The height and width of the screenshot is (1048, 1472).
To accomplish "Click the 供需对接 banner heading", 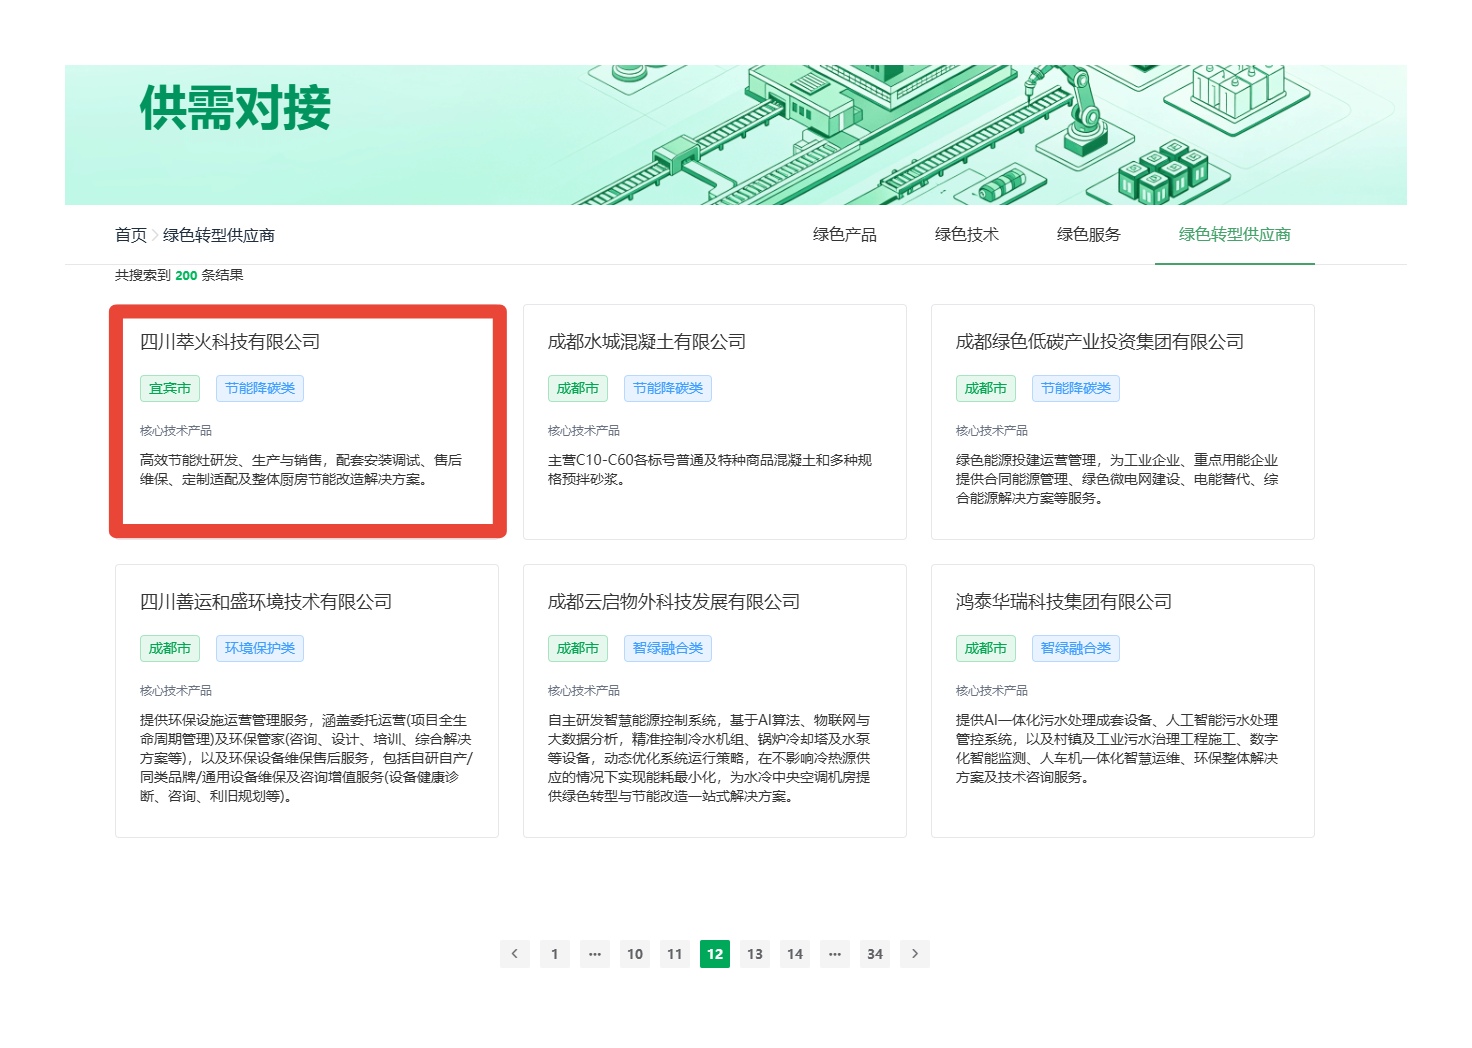I will (236, 108).
